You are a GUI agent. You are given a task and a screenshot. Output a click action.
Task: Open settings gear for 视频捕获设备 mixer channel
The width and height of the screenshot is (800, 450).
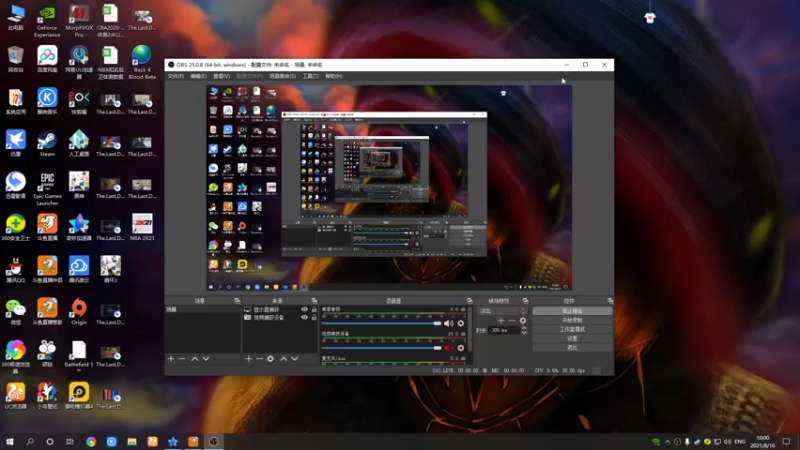461,348
